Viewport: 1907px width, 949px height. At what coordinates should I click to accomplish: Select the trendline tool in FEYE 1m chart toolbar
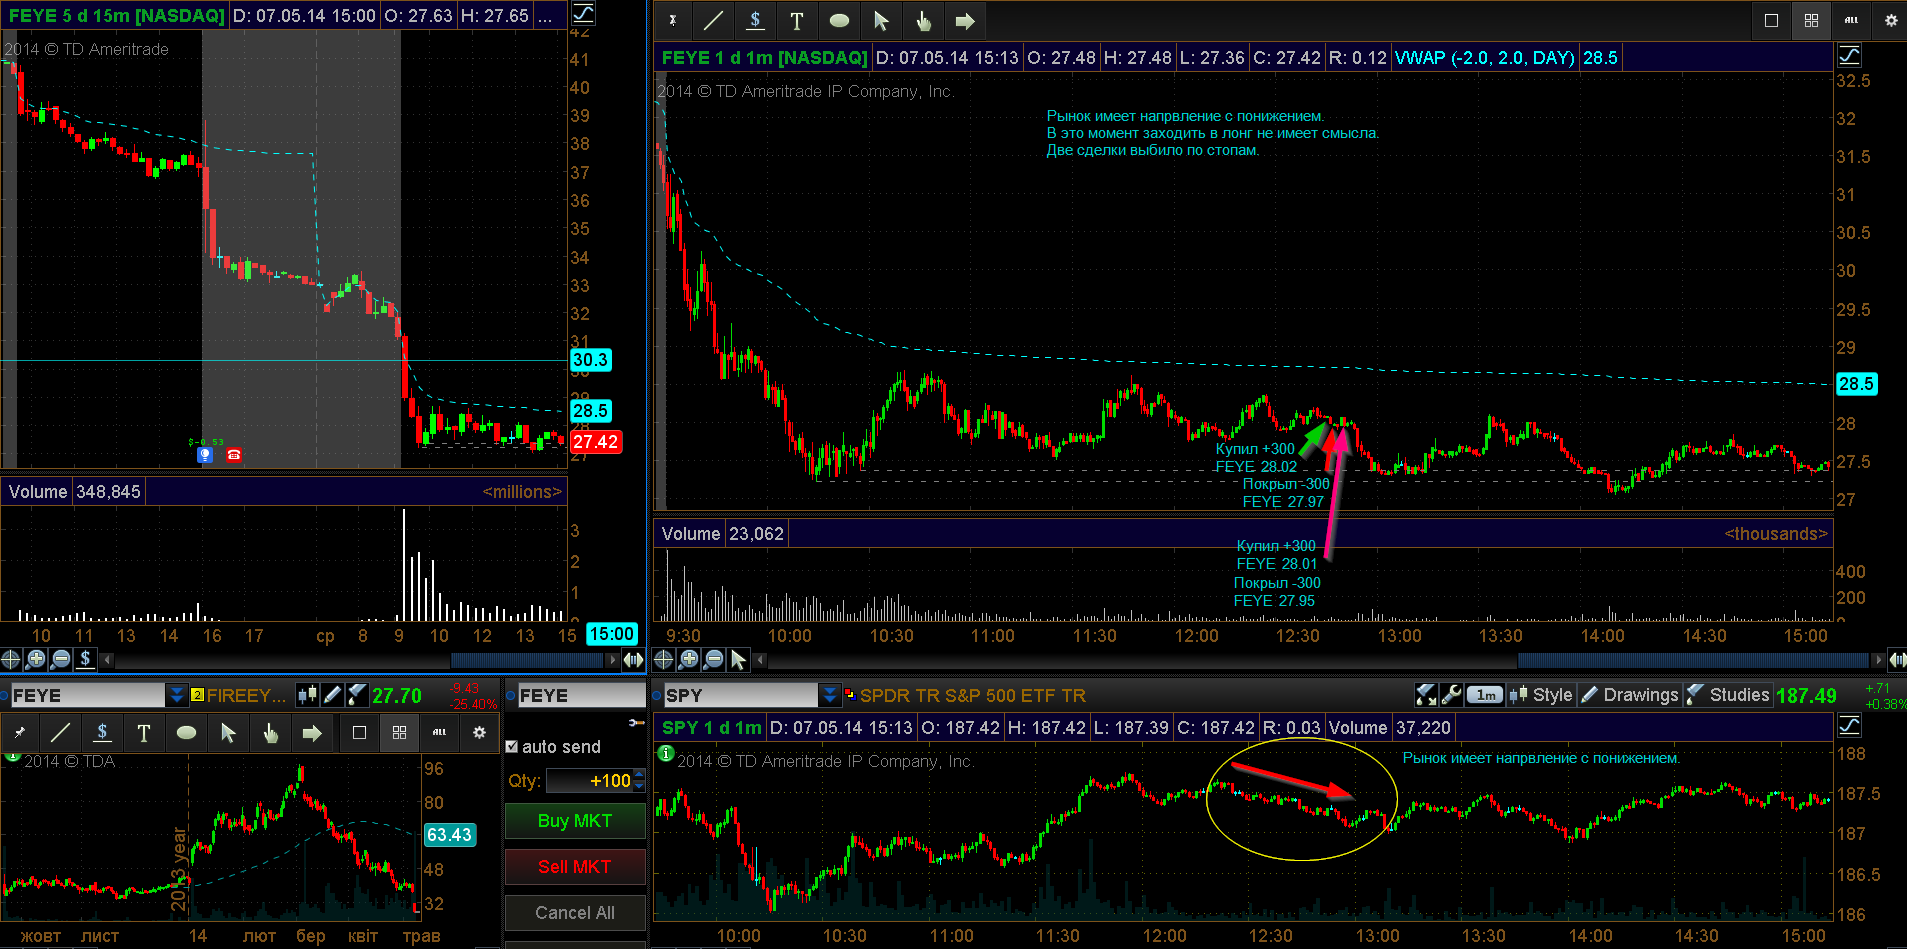pyautogui.click(x=713, y=20)
